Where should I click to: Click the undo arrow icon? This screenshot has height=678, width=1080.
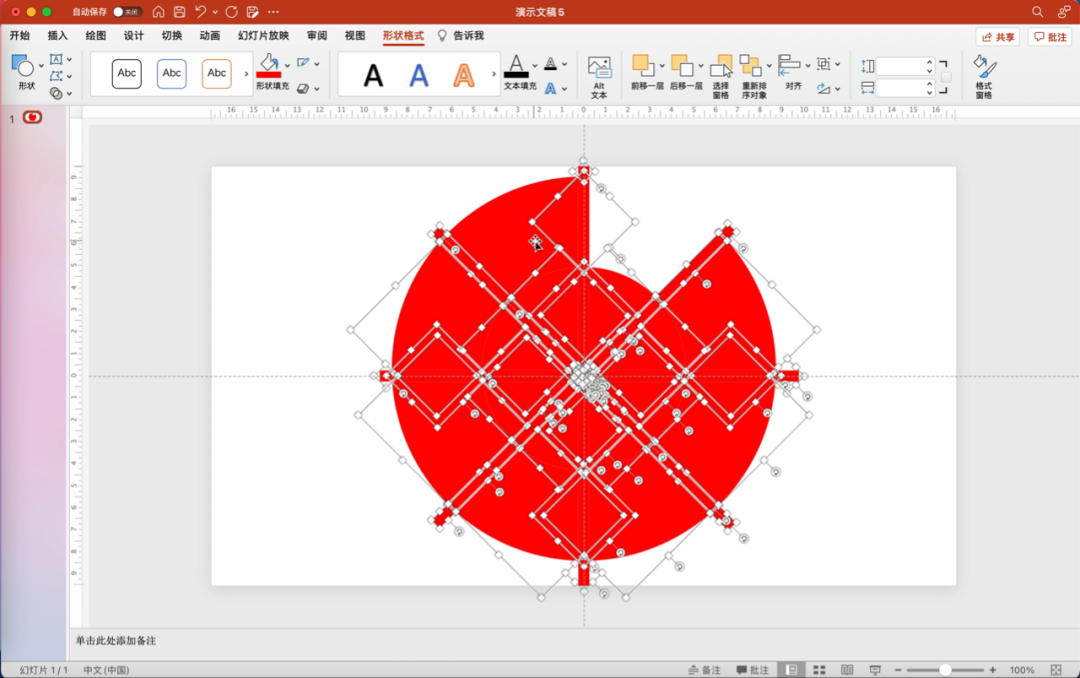[x=200, y=12]
